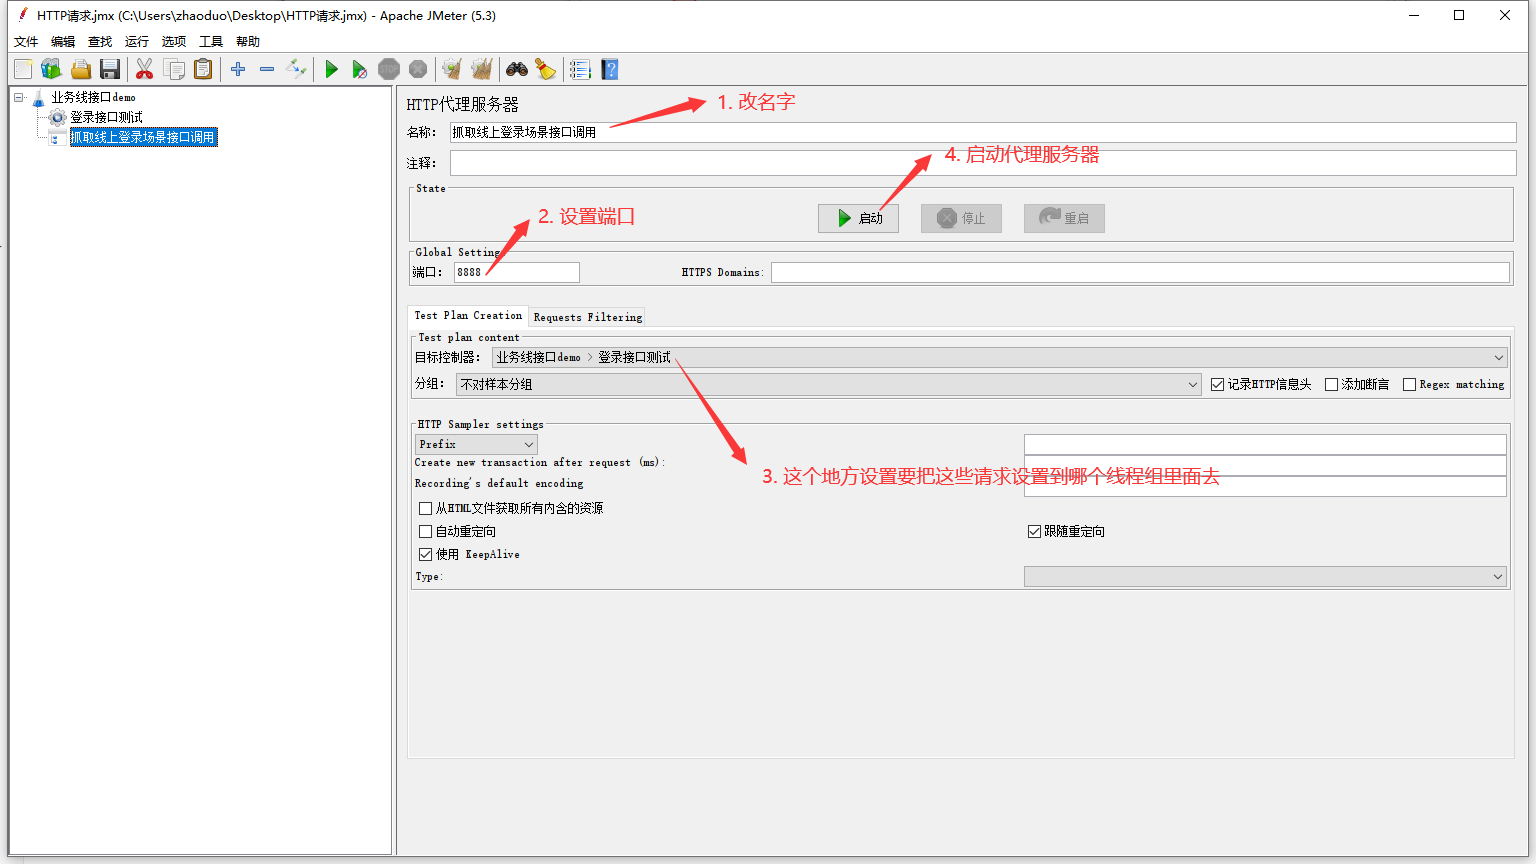
Task: Click the Save (floppy disk) toolbar icon
Action: 110,69
